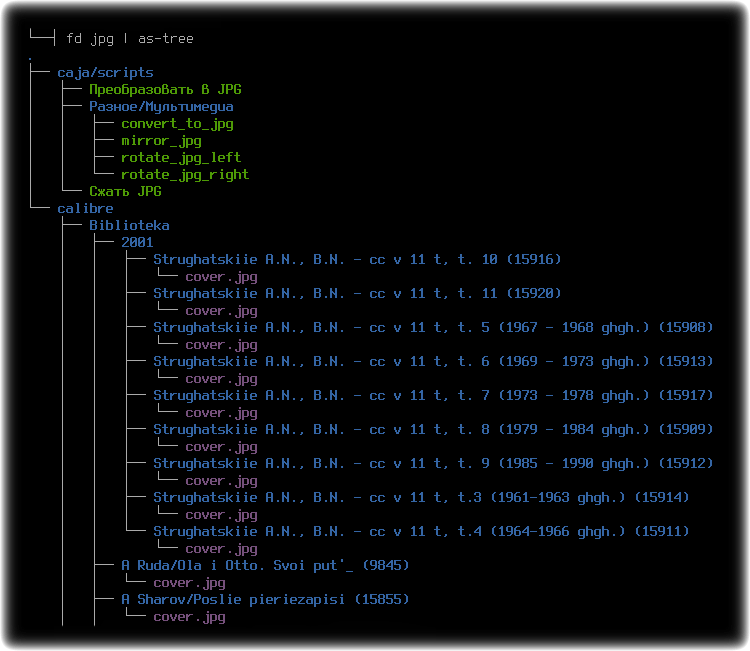Select the "Разное/Мультимедиа" folder entry
This screenshot has height=651, width=750.
click(161, 107)
